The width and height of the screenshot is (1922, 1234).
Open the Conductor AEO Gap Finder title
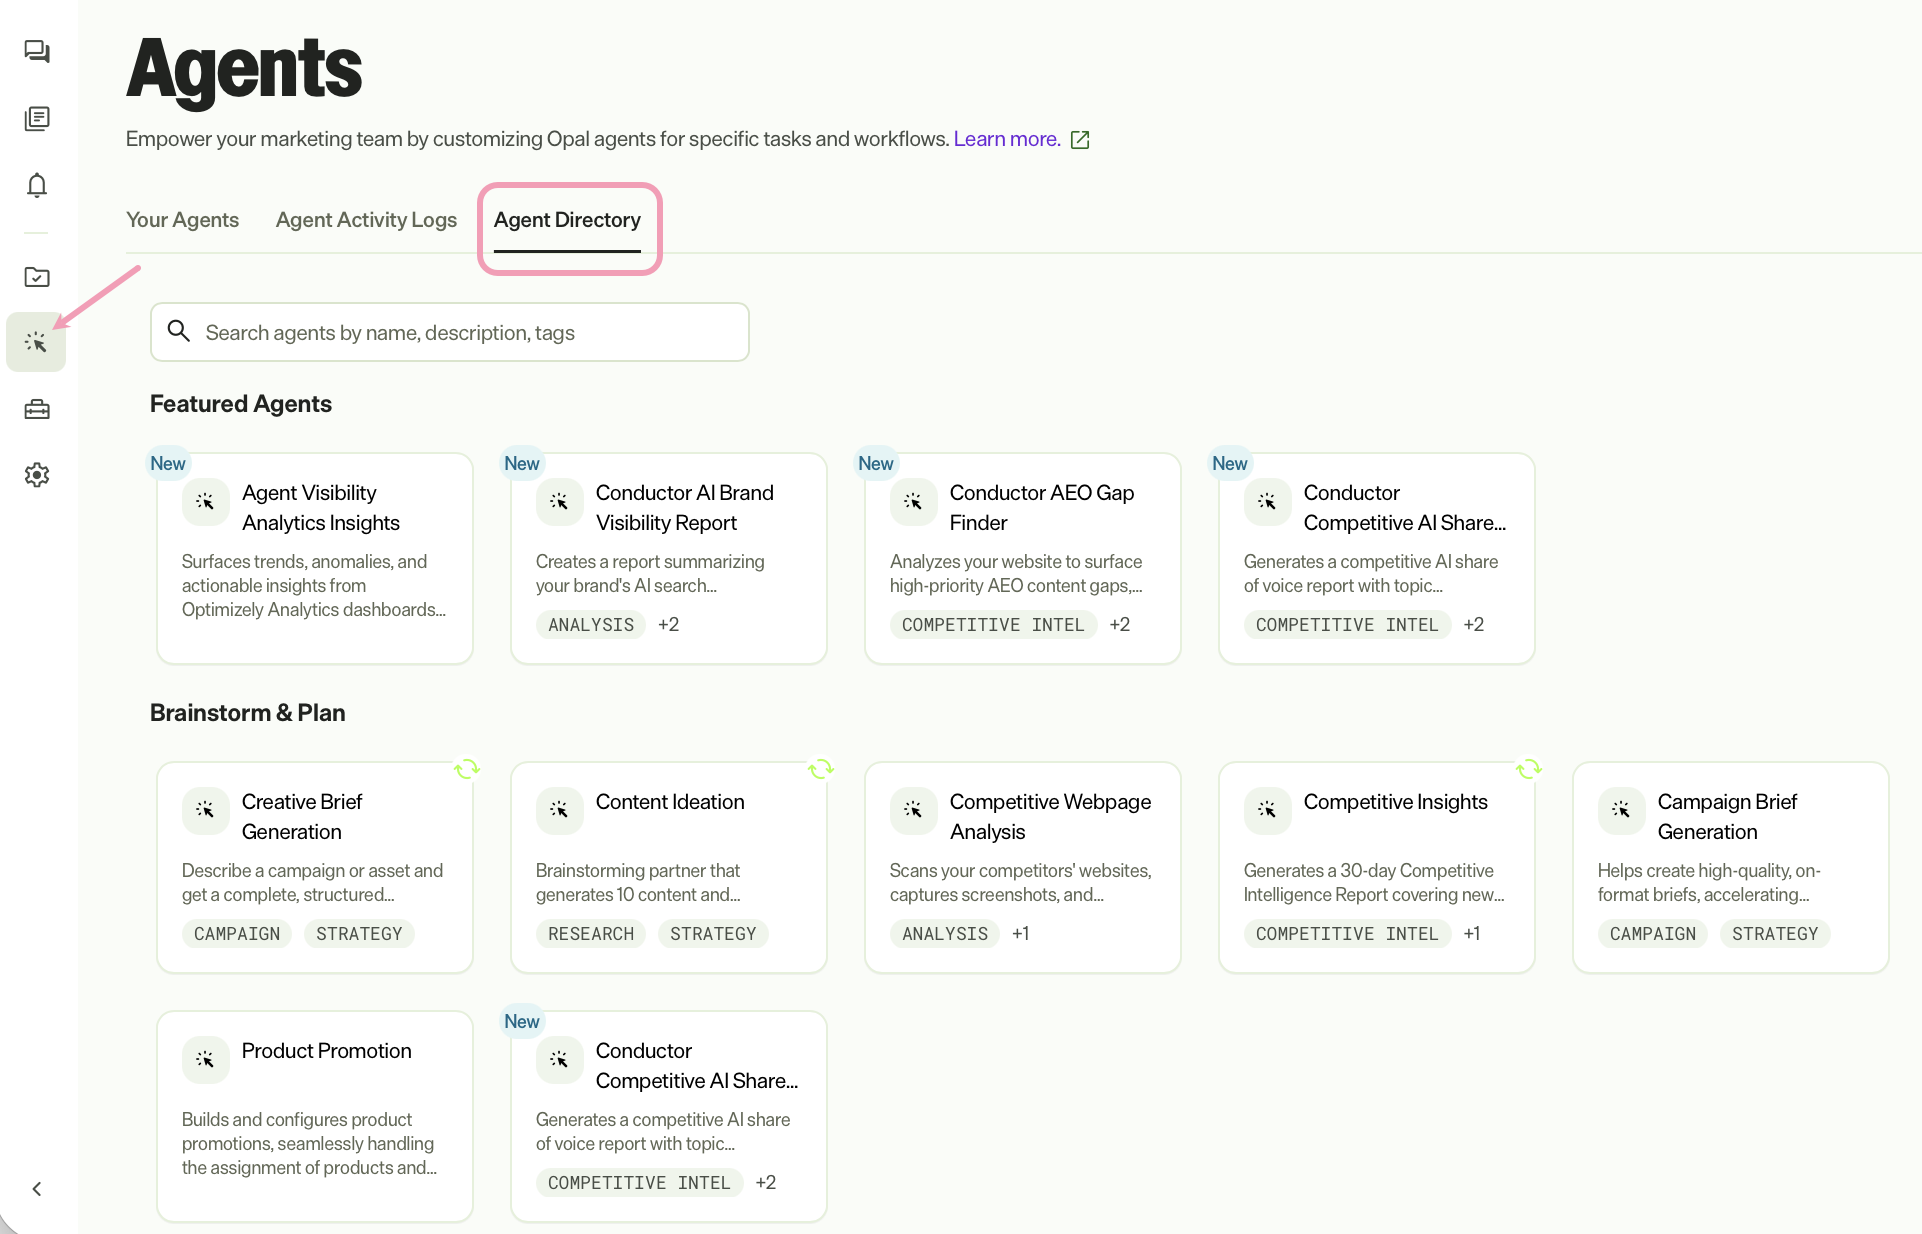[1041, 508]
